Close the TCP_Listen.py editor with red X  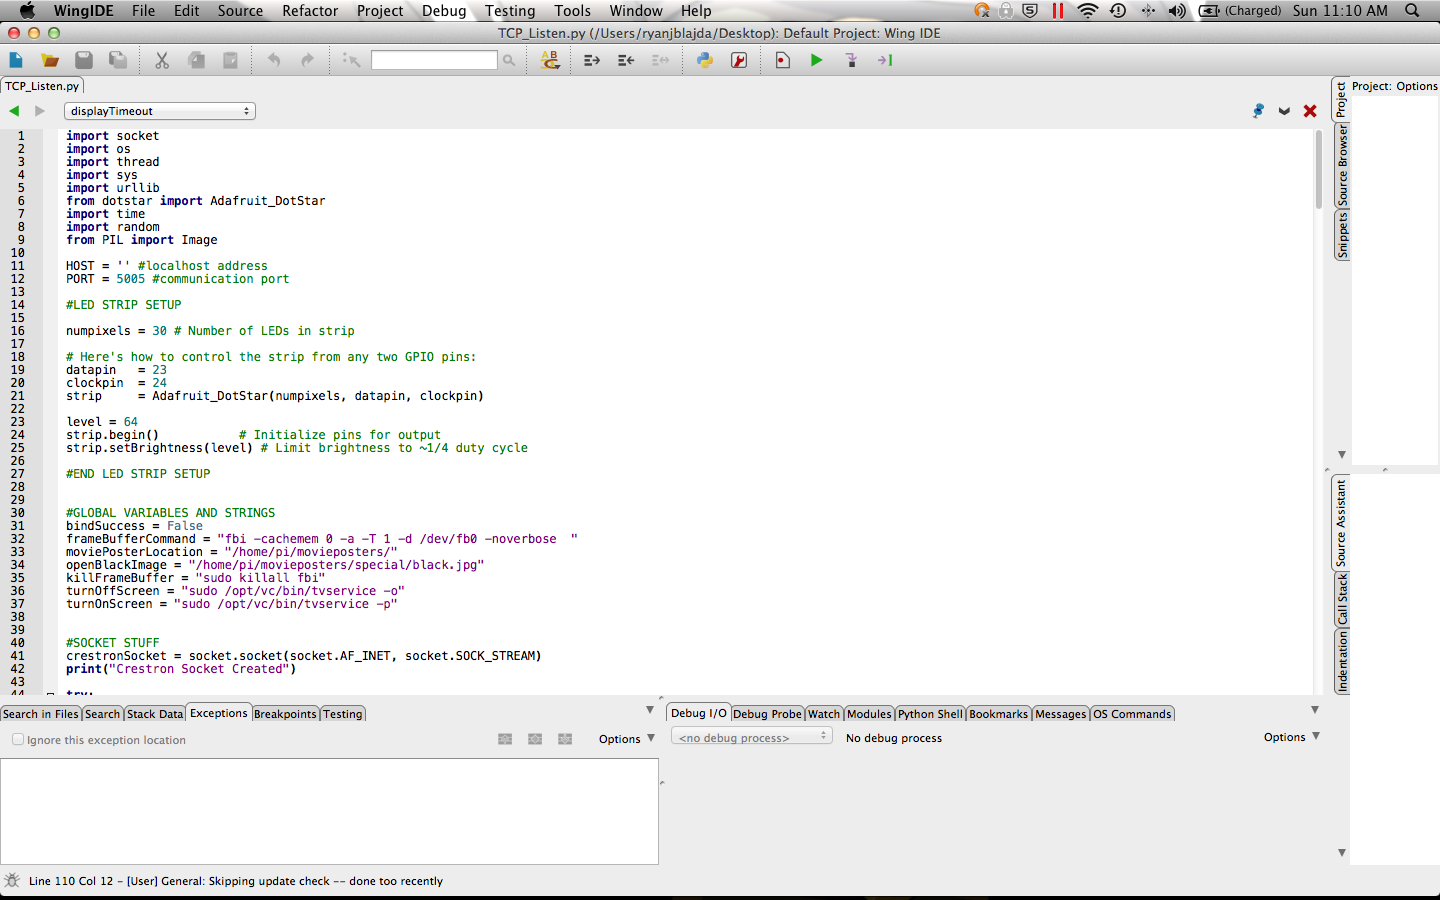click(1310, 111)
